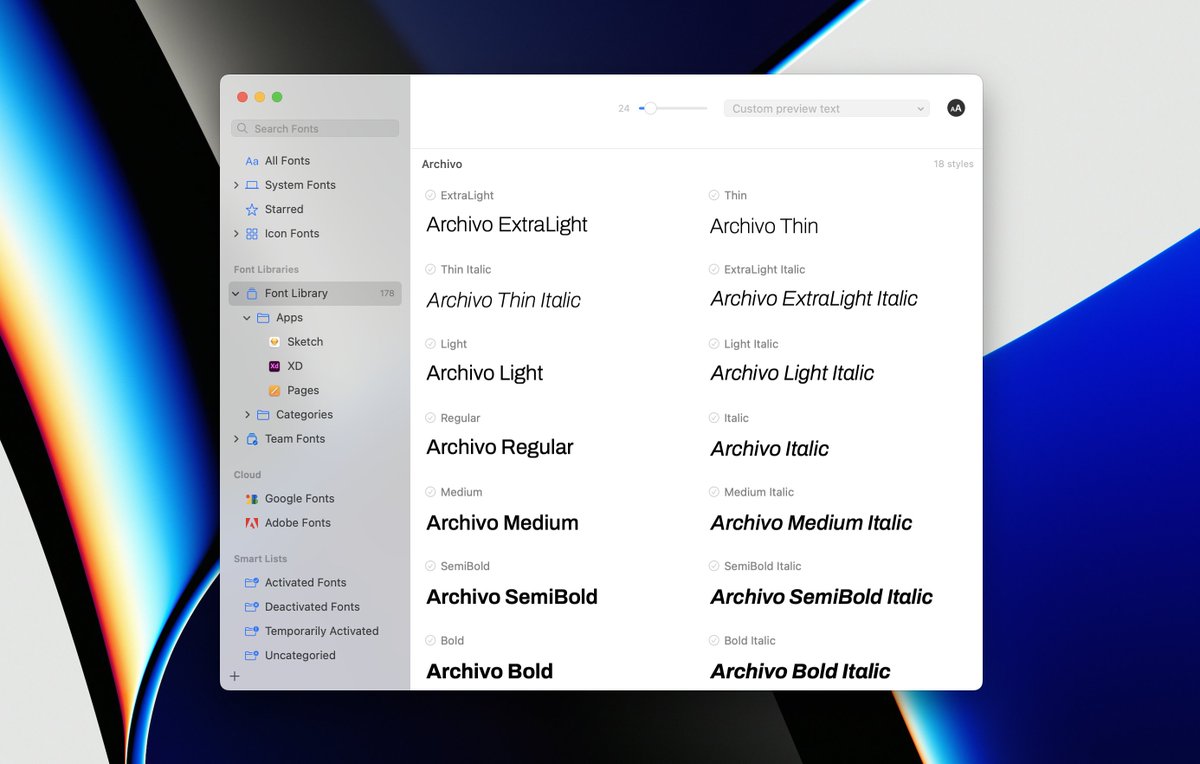Toggle activation check for Medium Italic
This screenshot has width=1200, height=764.
click(714, 492)
